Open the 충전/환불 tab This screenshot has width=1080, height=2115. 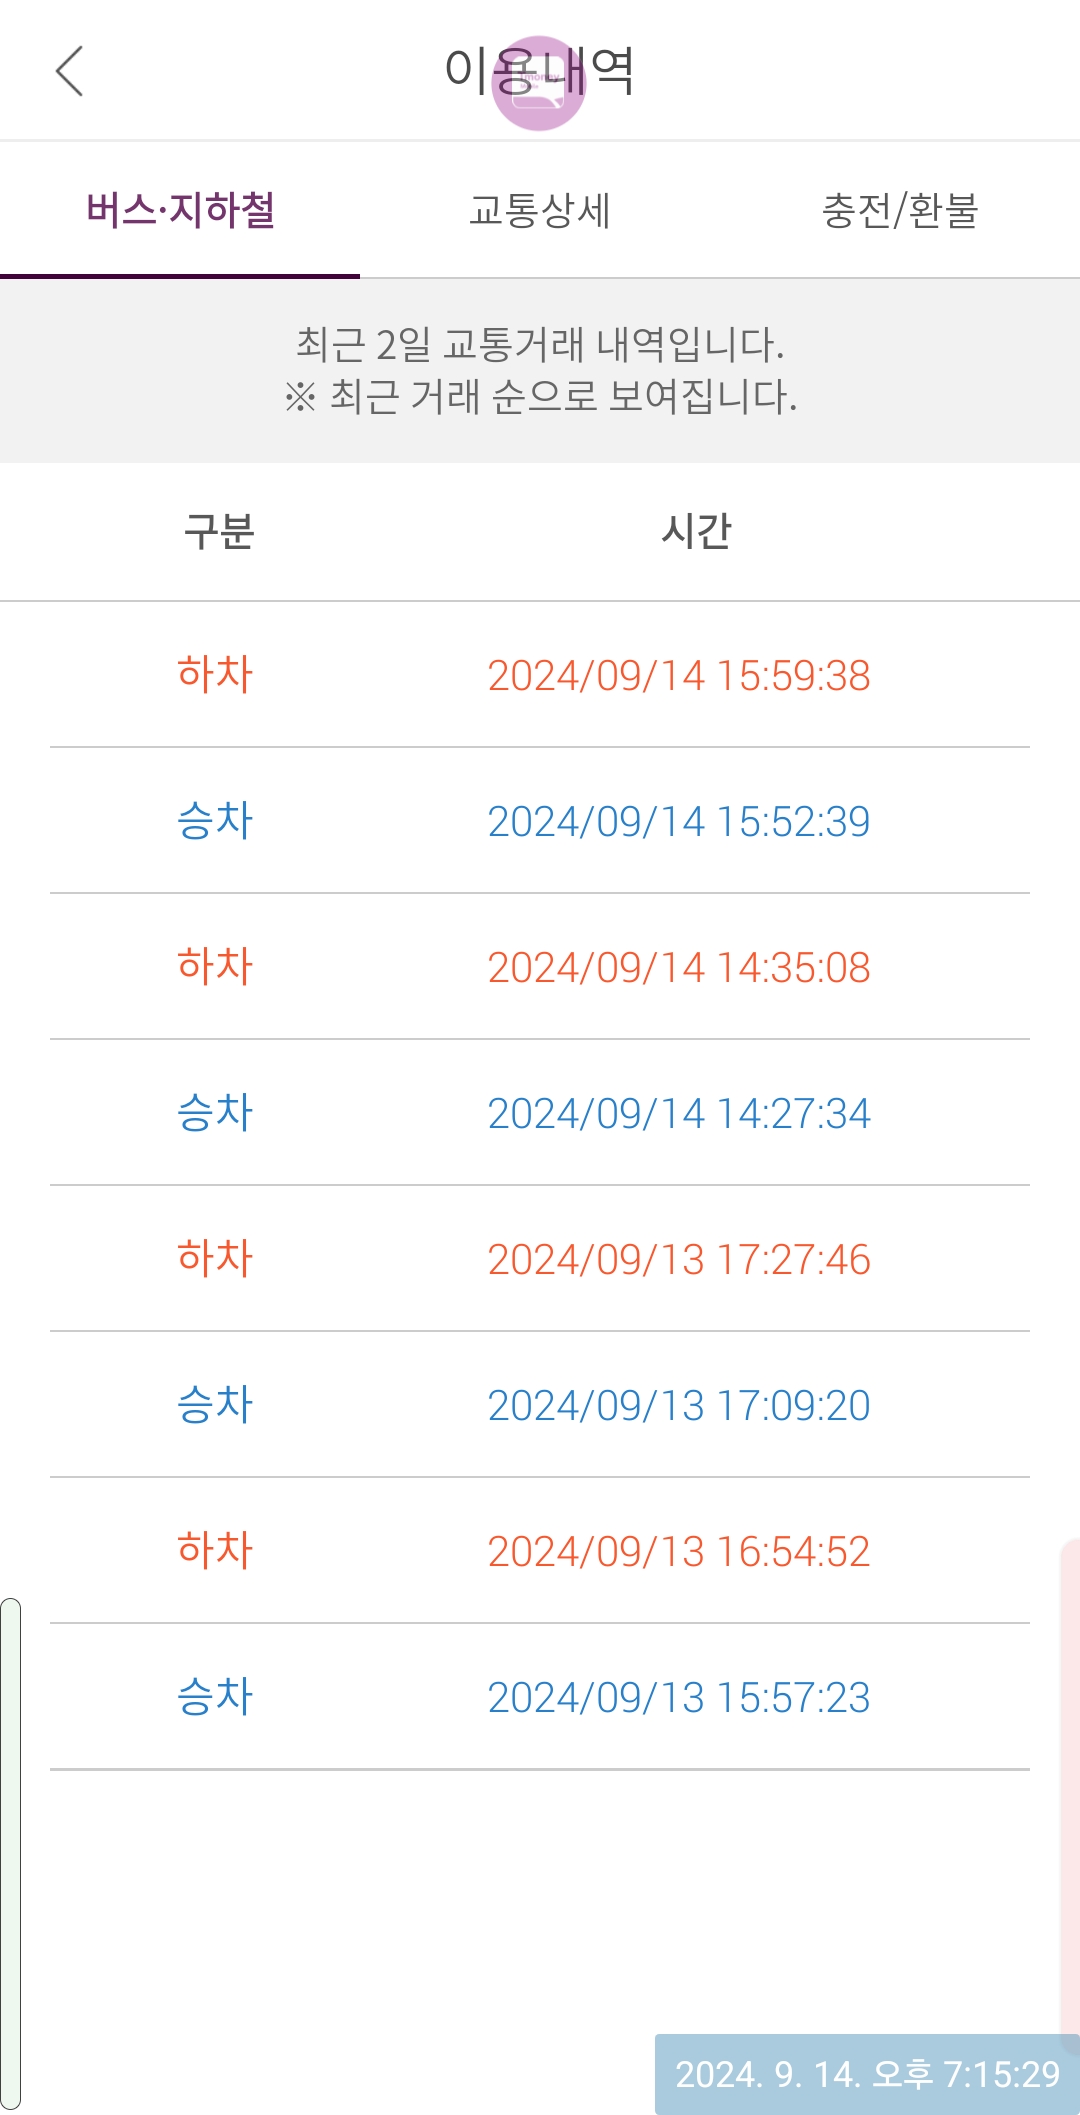[899, 211]
